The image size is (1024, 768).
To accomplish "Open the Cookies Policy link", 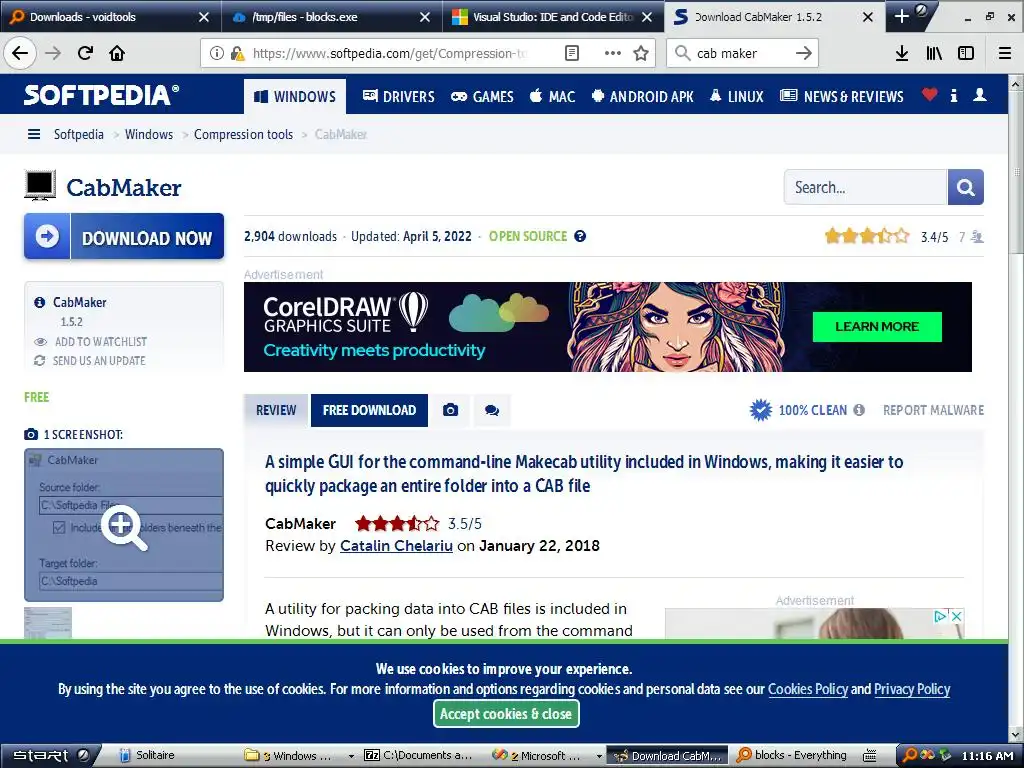I will tap(808, 689).
